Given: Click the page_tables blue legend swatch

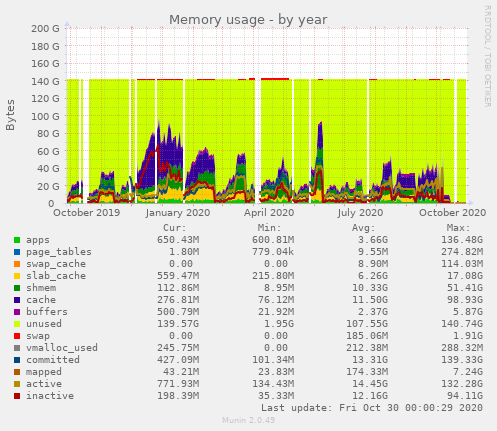Looking at the screenshot, I should pyautogui.click(x=17, y=252).
